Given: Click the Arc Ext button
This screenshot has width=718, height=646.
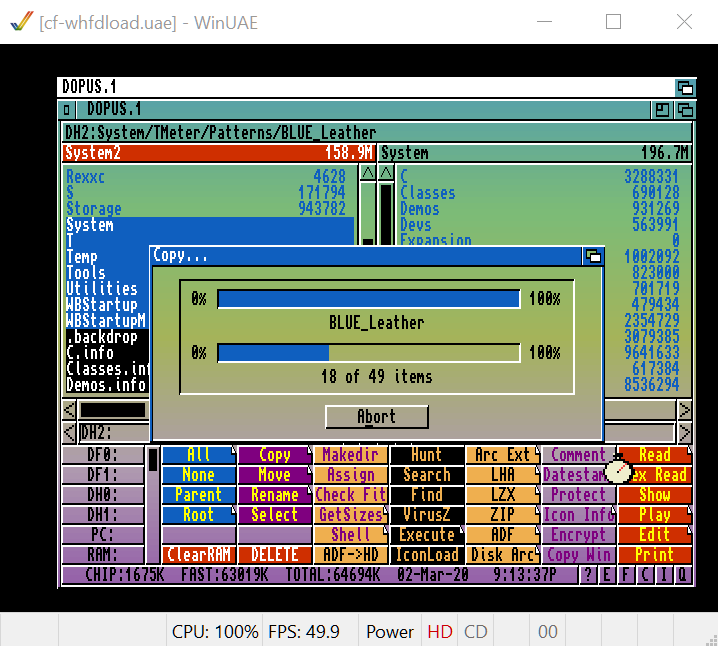Looking at the screenshot, I should pos(503,455).
